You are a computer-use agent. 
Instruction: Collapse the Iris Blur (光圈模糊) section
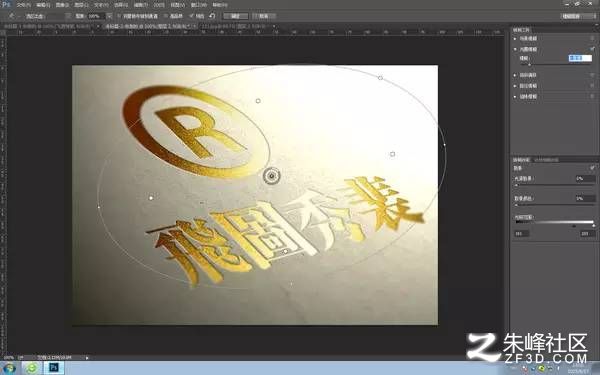tap(515, 49)
